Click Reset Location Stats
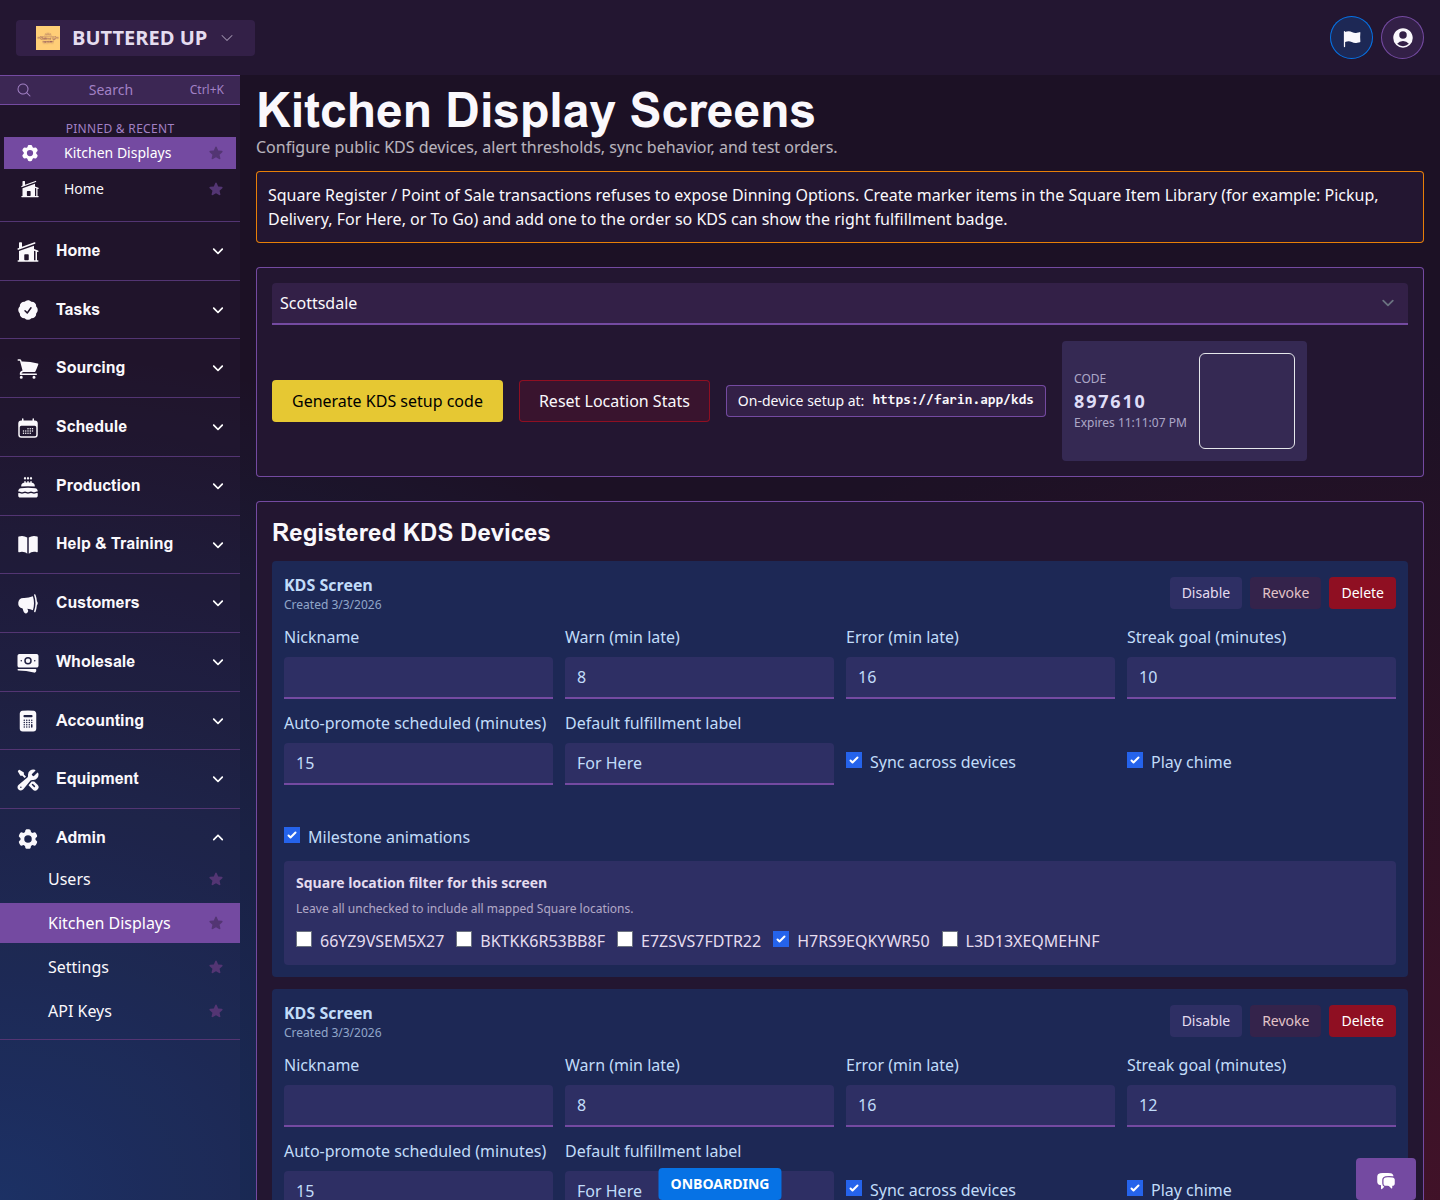Viewport: 1440px width, 1200px height. tap(614, 401)
